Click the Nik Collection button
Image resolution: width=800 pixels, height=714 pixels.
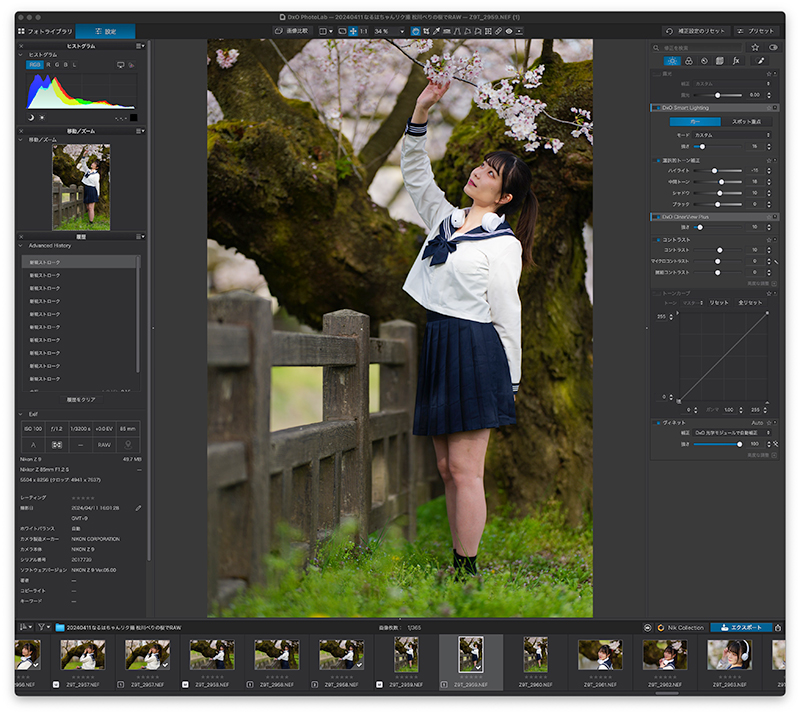[681, 627]
